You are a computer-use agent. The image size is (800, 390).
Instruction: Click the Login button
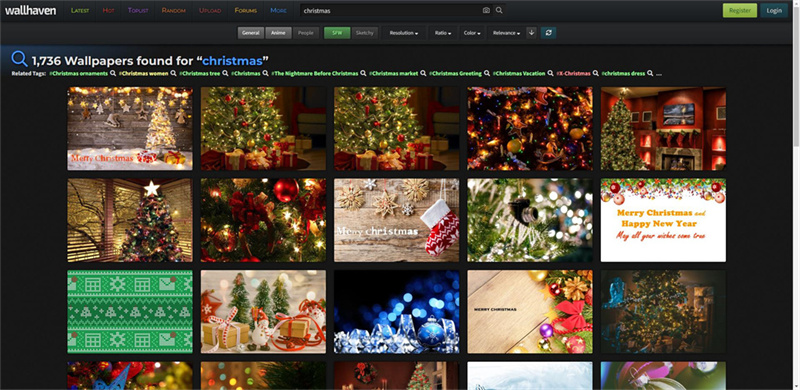[773, 10]
